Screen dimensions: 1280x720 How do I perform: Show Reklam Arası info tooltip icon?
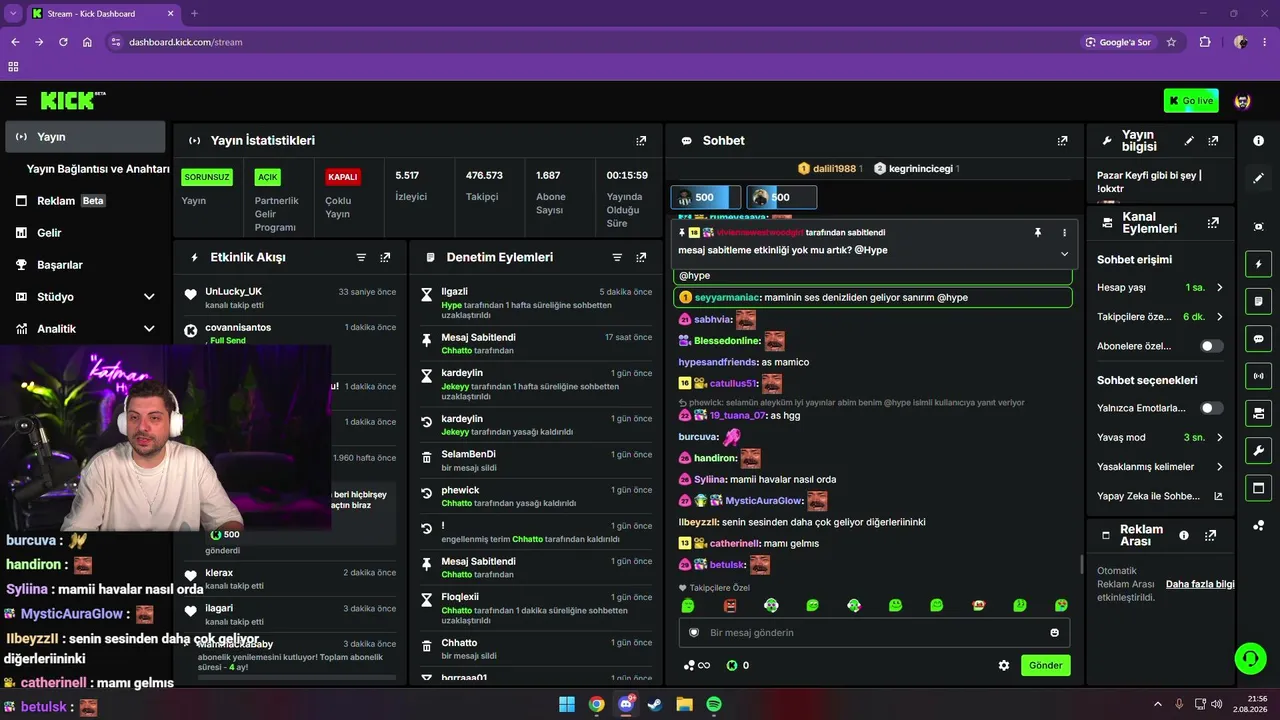click(x=1184, y=536)
